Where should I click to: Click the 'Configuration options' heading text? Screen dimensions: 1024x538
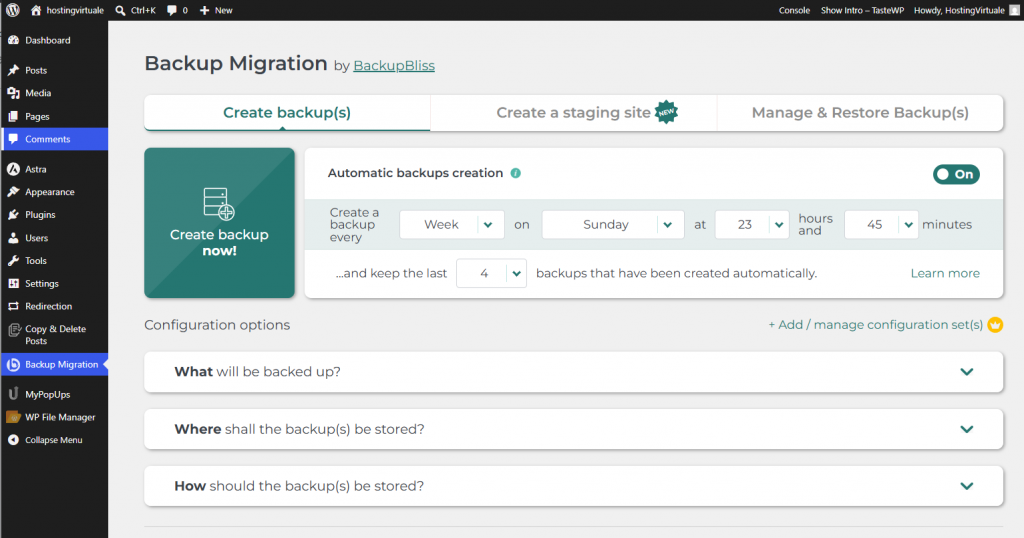click(x=217, y=325)
